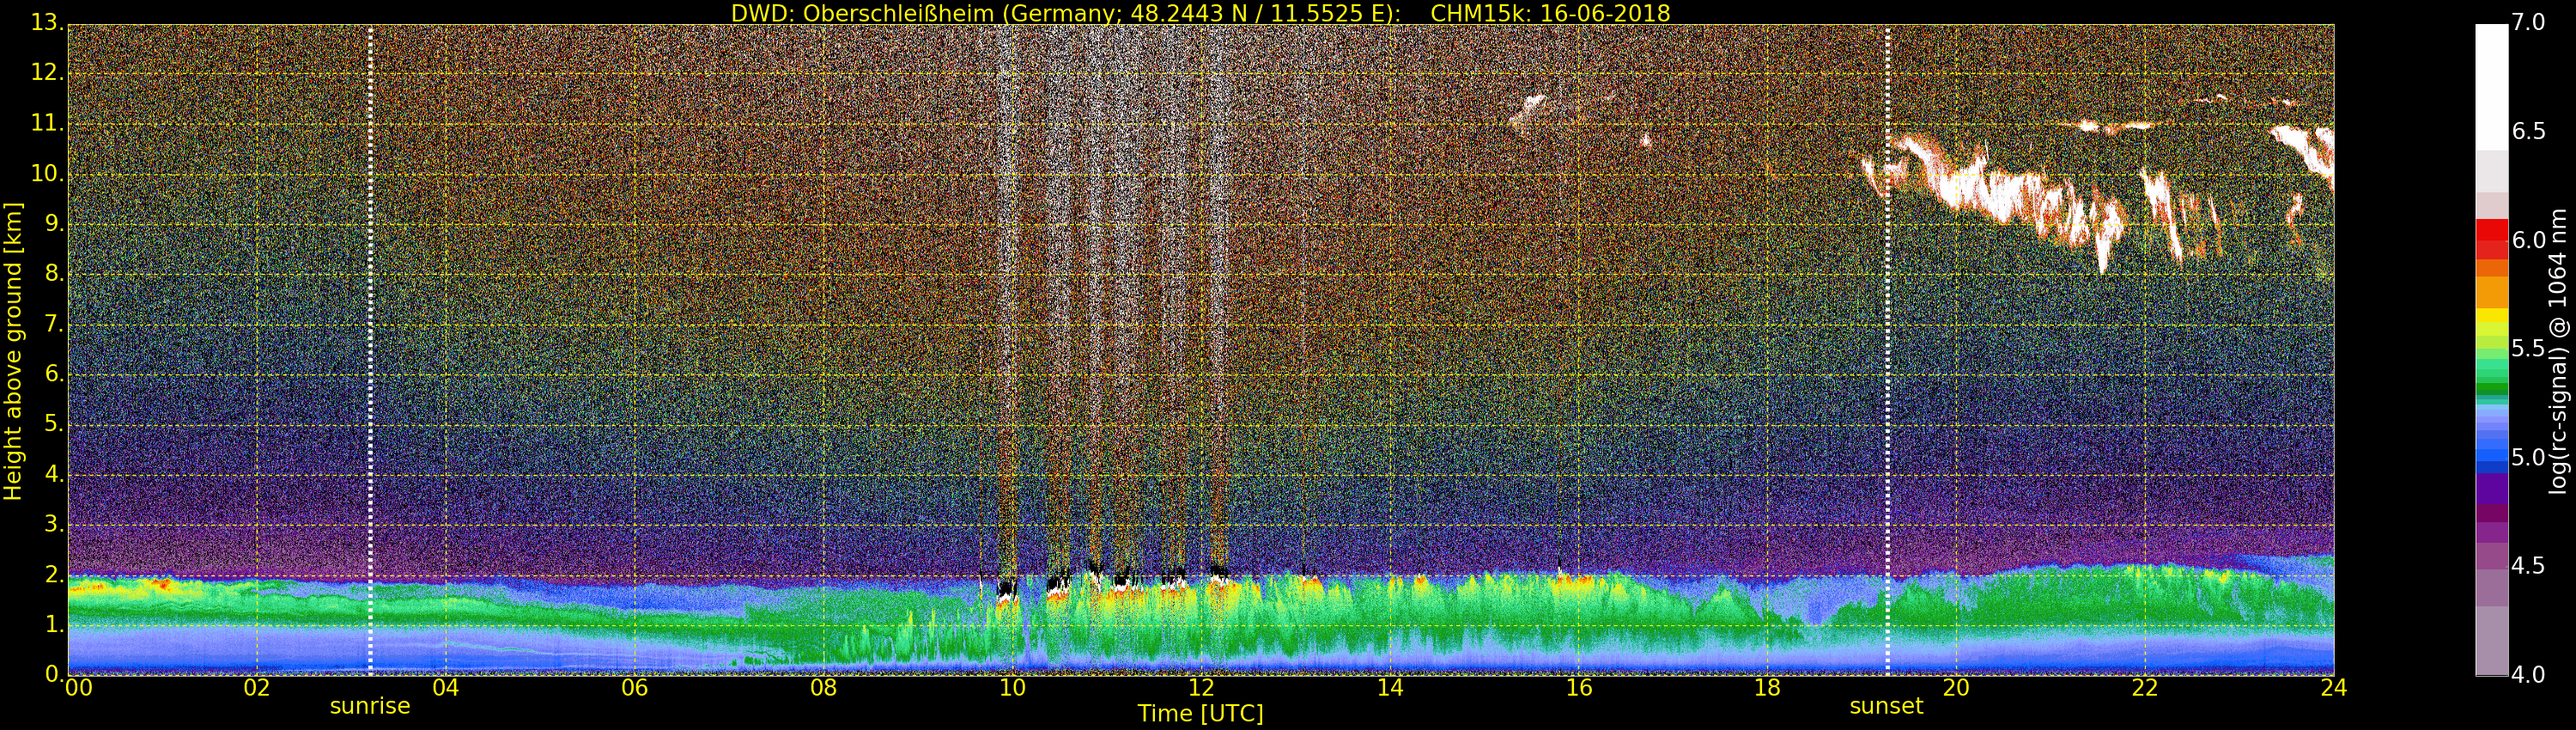Click the '16' time axis tick label
The height and width of the screenshot is (730, 2576).
[1579, 688]
